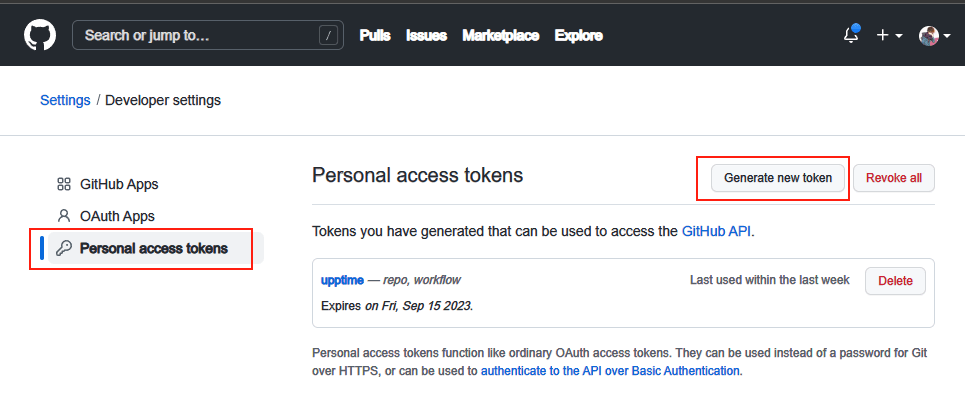
Task: Click the user avatar picture
Action: [x=929, y=36]
